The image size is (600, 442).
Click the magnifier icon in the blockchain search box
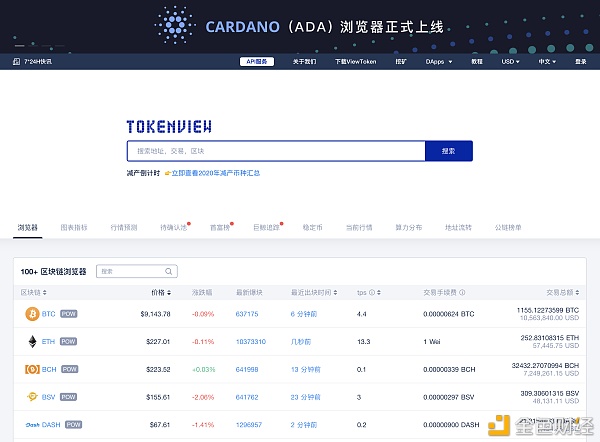pos(168,271)
